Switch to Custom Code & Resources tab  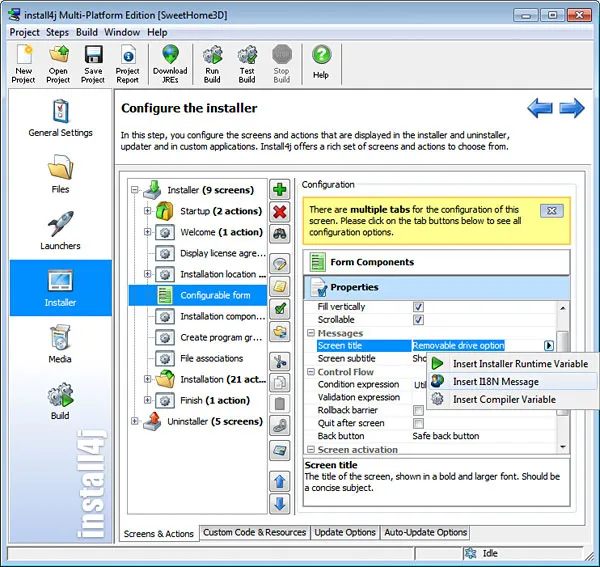(254, 533)
